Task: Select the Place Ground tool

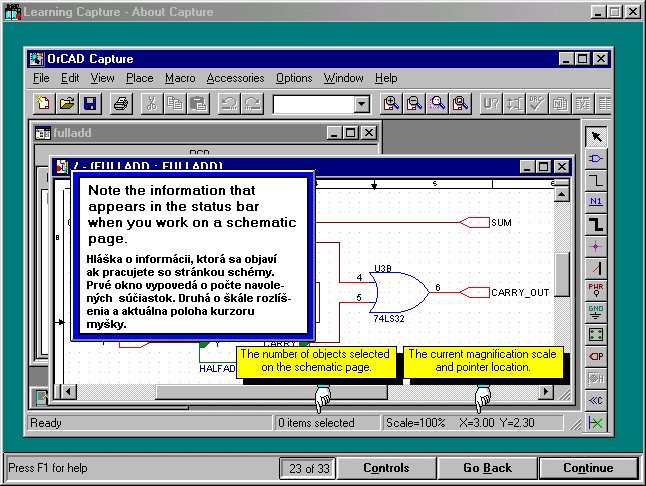Action: pos(597,312)
